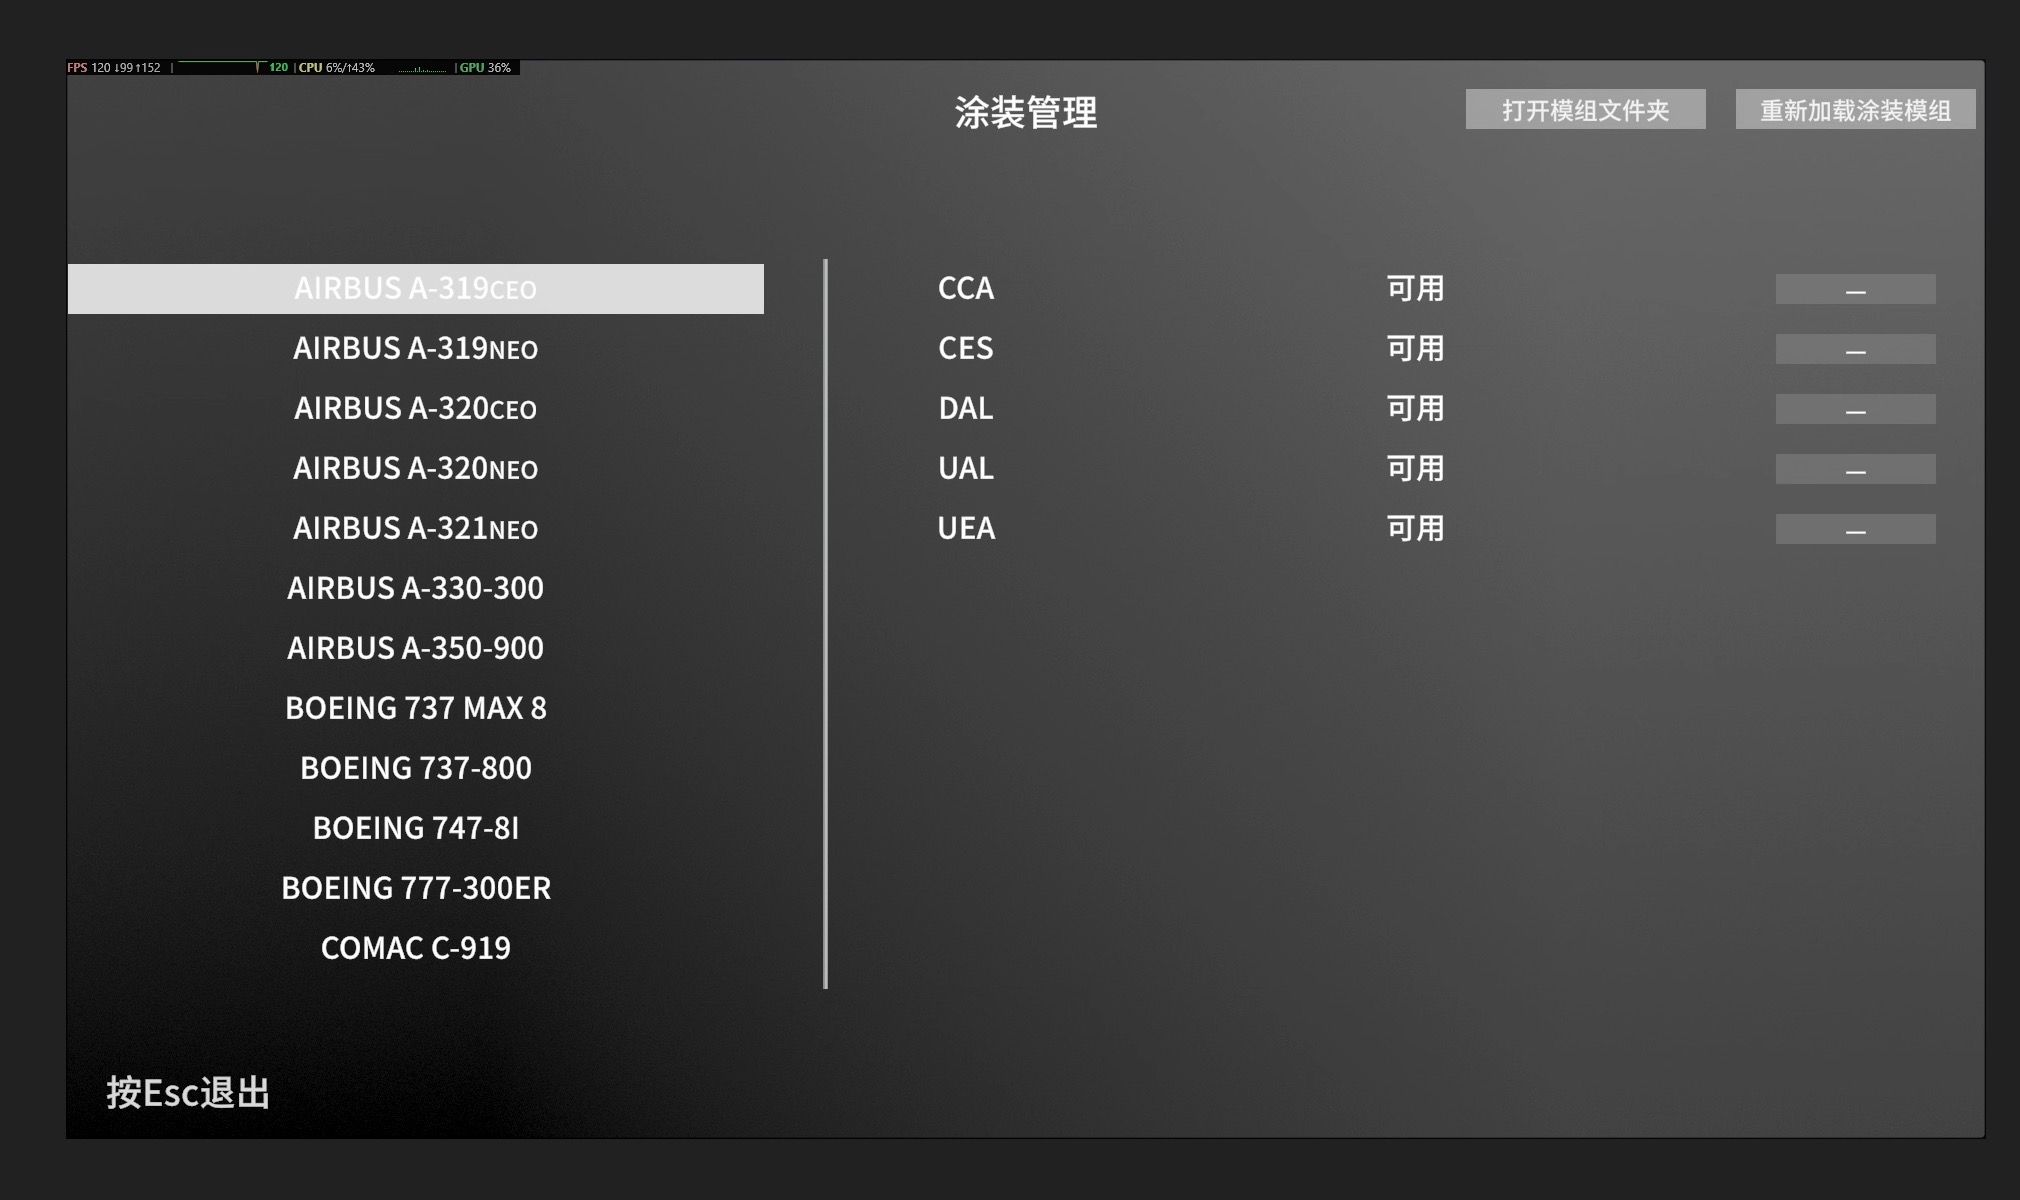The height and width of the screenshot is (1200, 2020).
Task: Select AIRBUS A-319neo in aircraft list
Action: (415, 349)
